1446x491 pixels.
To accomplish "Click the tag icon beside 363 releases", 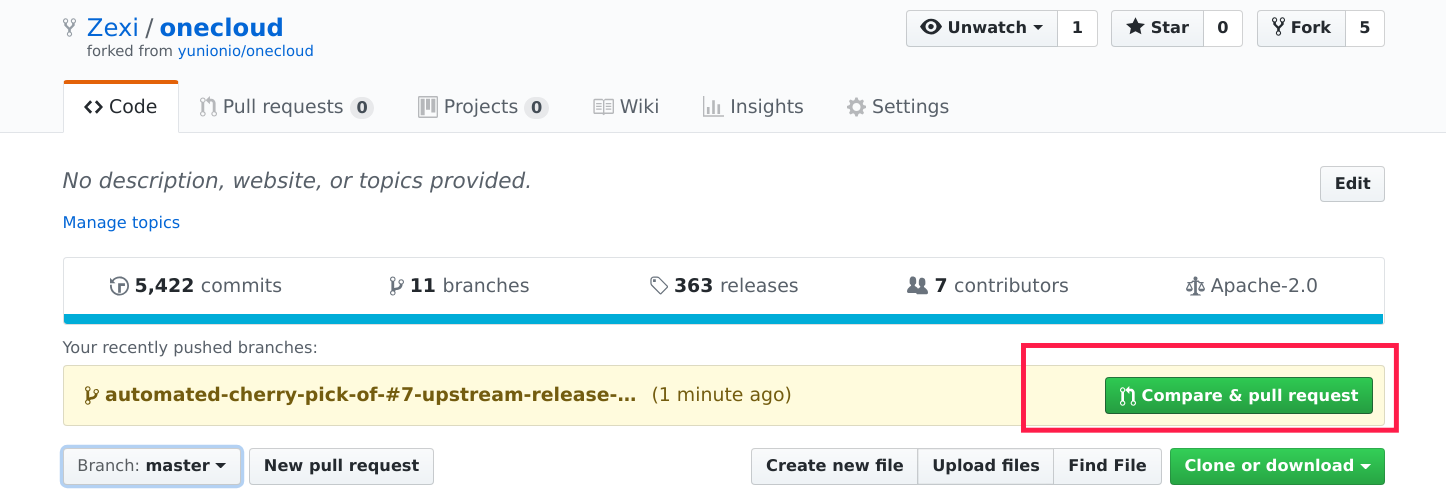I will [x=658, y=286].
